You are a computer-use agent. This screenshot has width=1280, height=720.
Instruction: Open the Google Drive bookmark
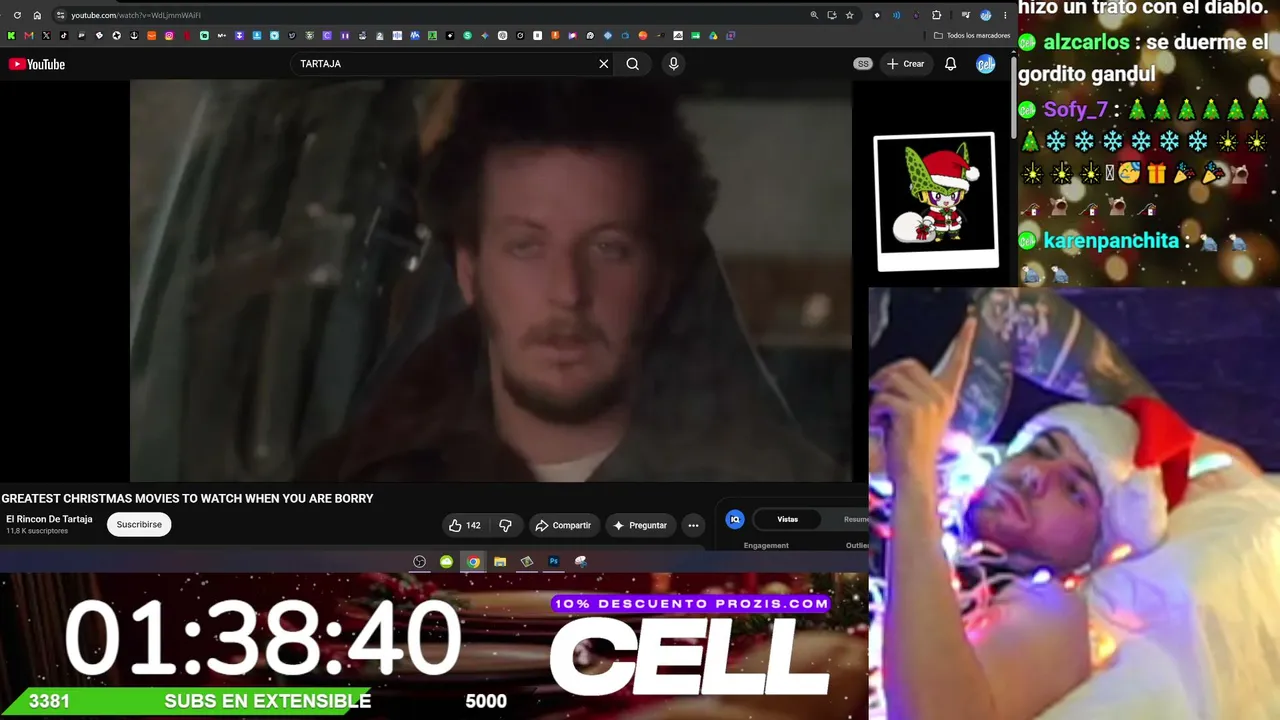pos(713,35)
